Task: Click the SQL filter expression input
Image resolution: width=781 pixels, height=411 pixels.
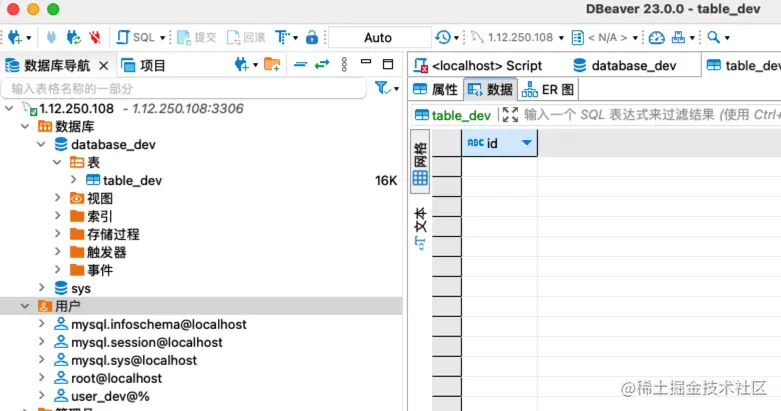Action: tap(652, 115)
